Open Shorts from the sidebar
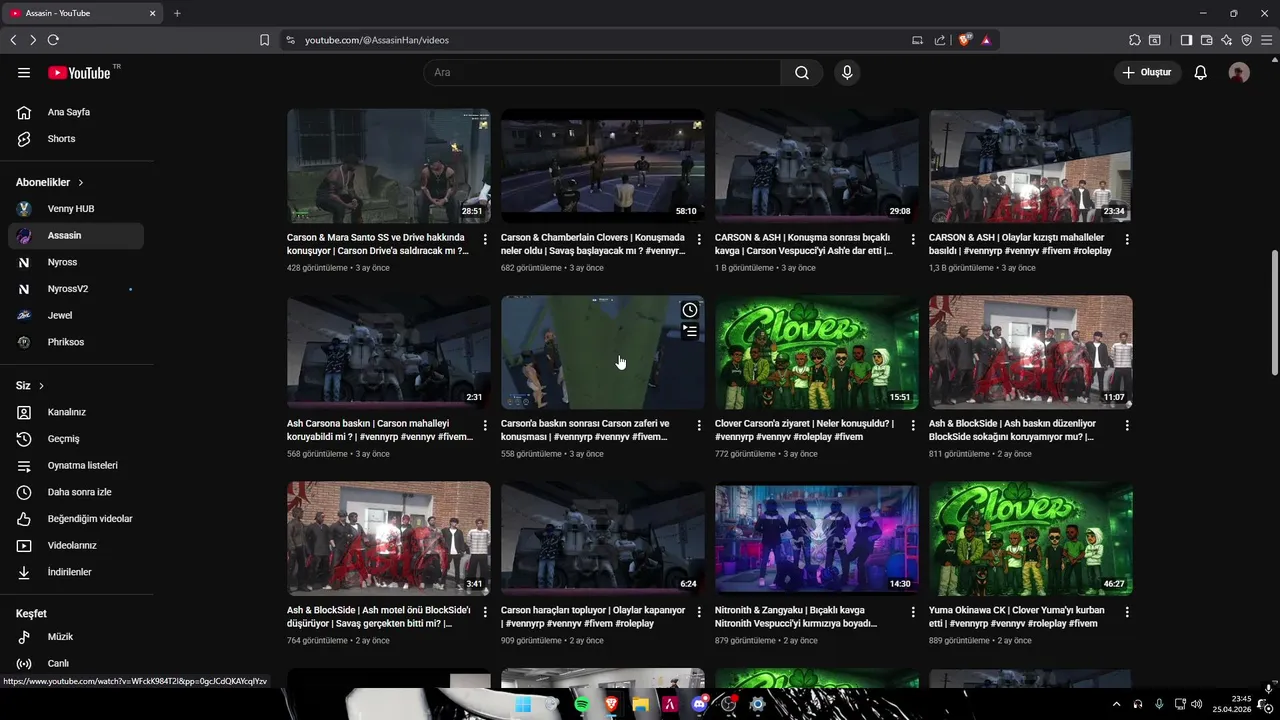Viewport: 1280px width, 720px height. pos(76,139)
